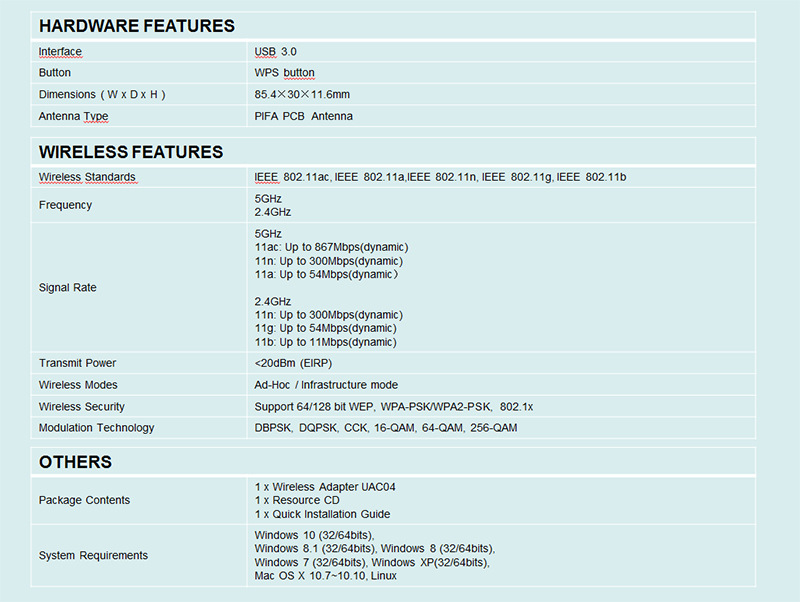800x602 pixels.
Task: Click the OTHERS section heading
Action: click(x=75, y=462)
